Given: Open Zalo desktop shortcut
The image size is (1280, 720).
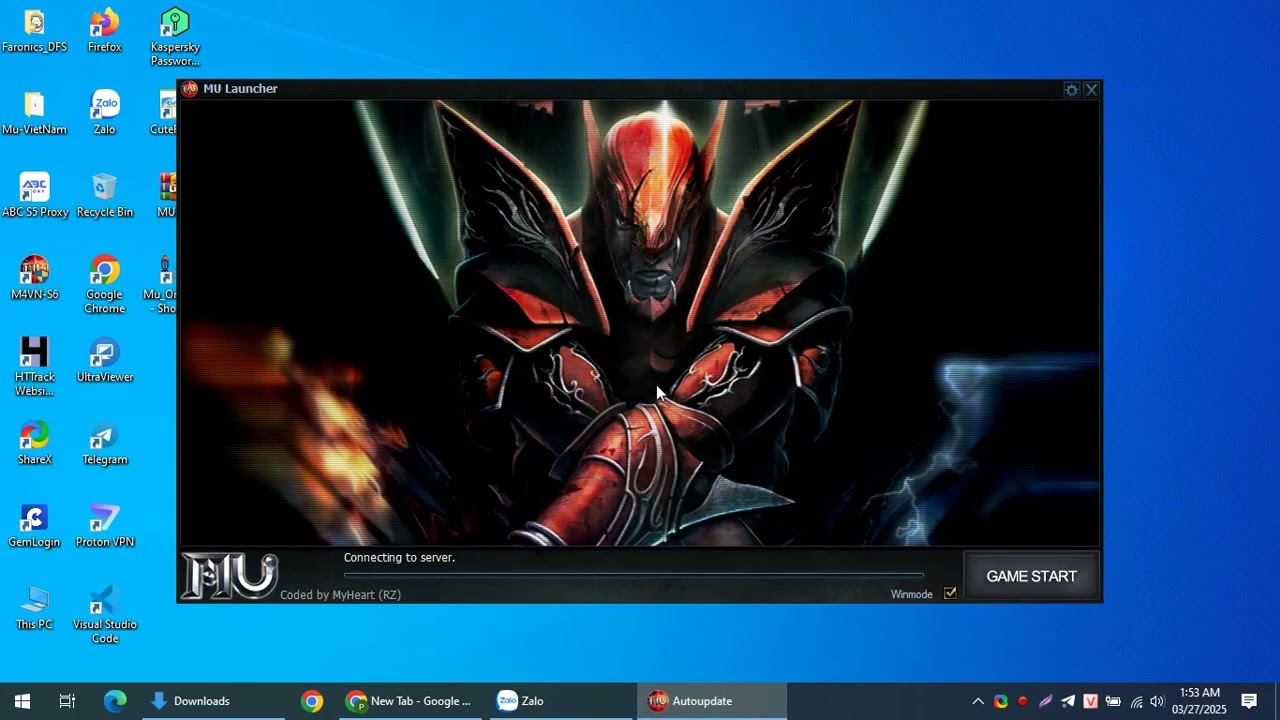Looking at the screenshot, I should coord(104,113).
